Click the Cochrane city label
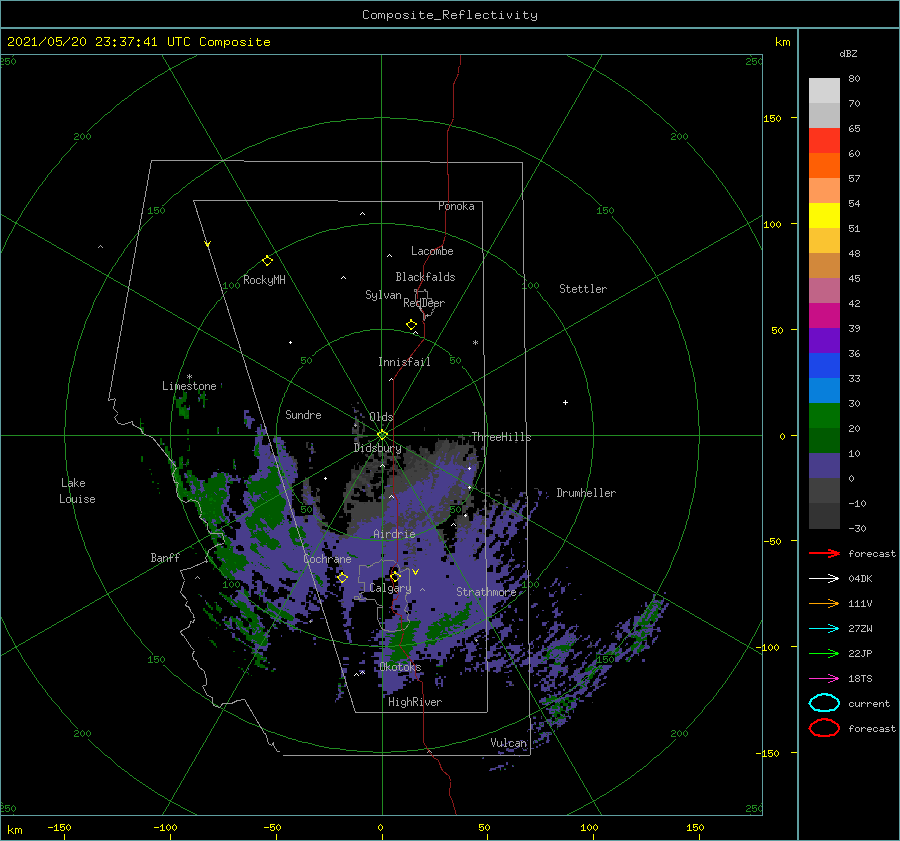Viewport: 900px width, 841px height. pyautogui.click(x=327, y=559)
